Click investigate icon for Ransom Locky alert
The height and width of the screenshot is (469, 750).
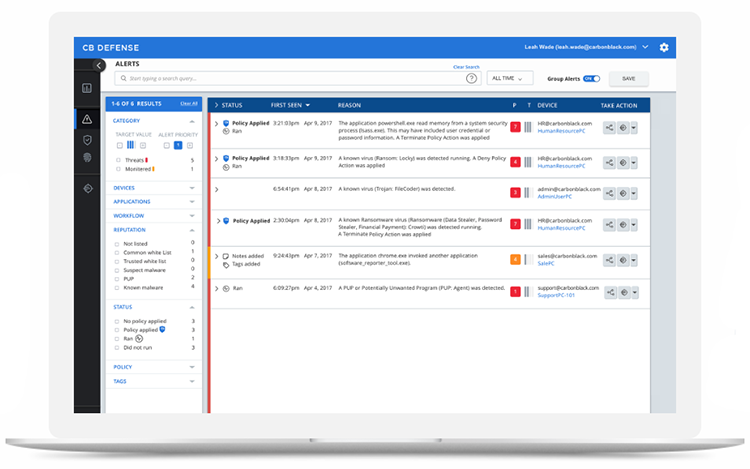(623, 163)
